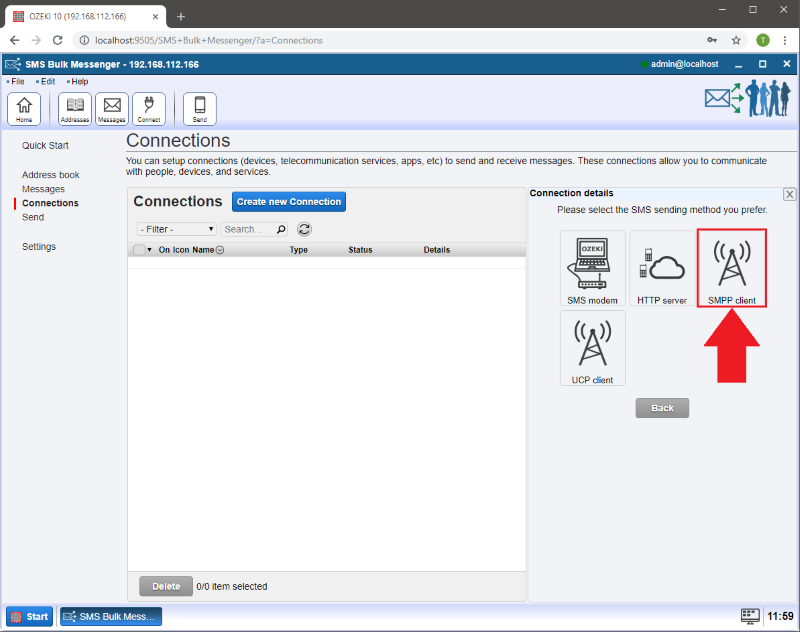
Task: Select the SMS modem connection type
Action: point(593,268)
